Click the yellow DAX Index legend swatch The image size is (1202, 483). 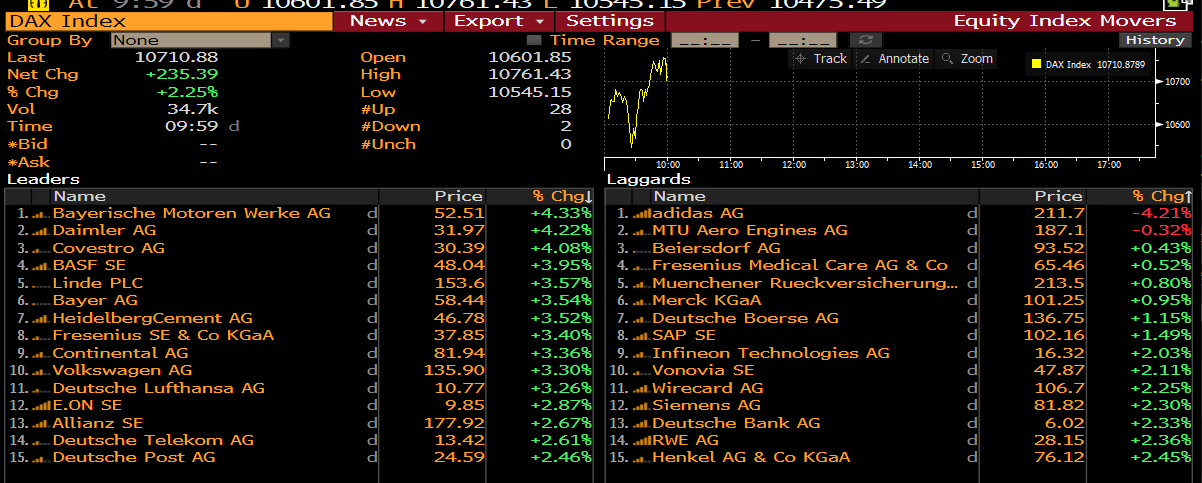pyautogui.click(x=1035, y=65)
